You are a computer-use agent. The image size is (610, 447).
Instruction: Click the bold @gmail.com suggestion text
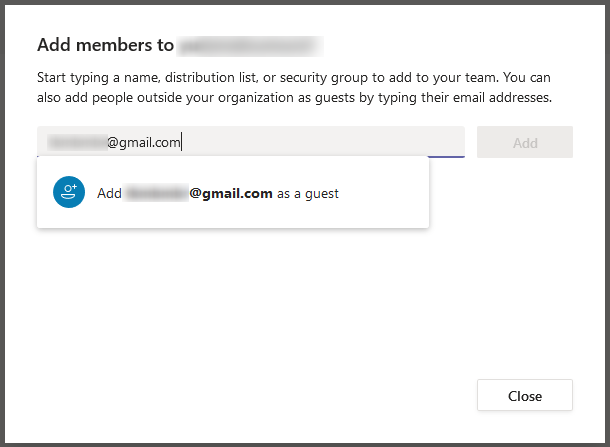coord(231,193)
